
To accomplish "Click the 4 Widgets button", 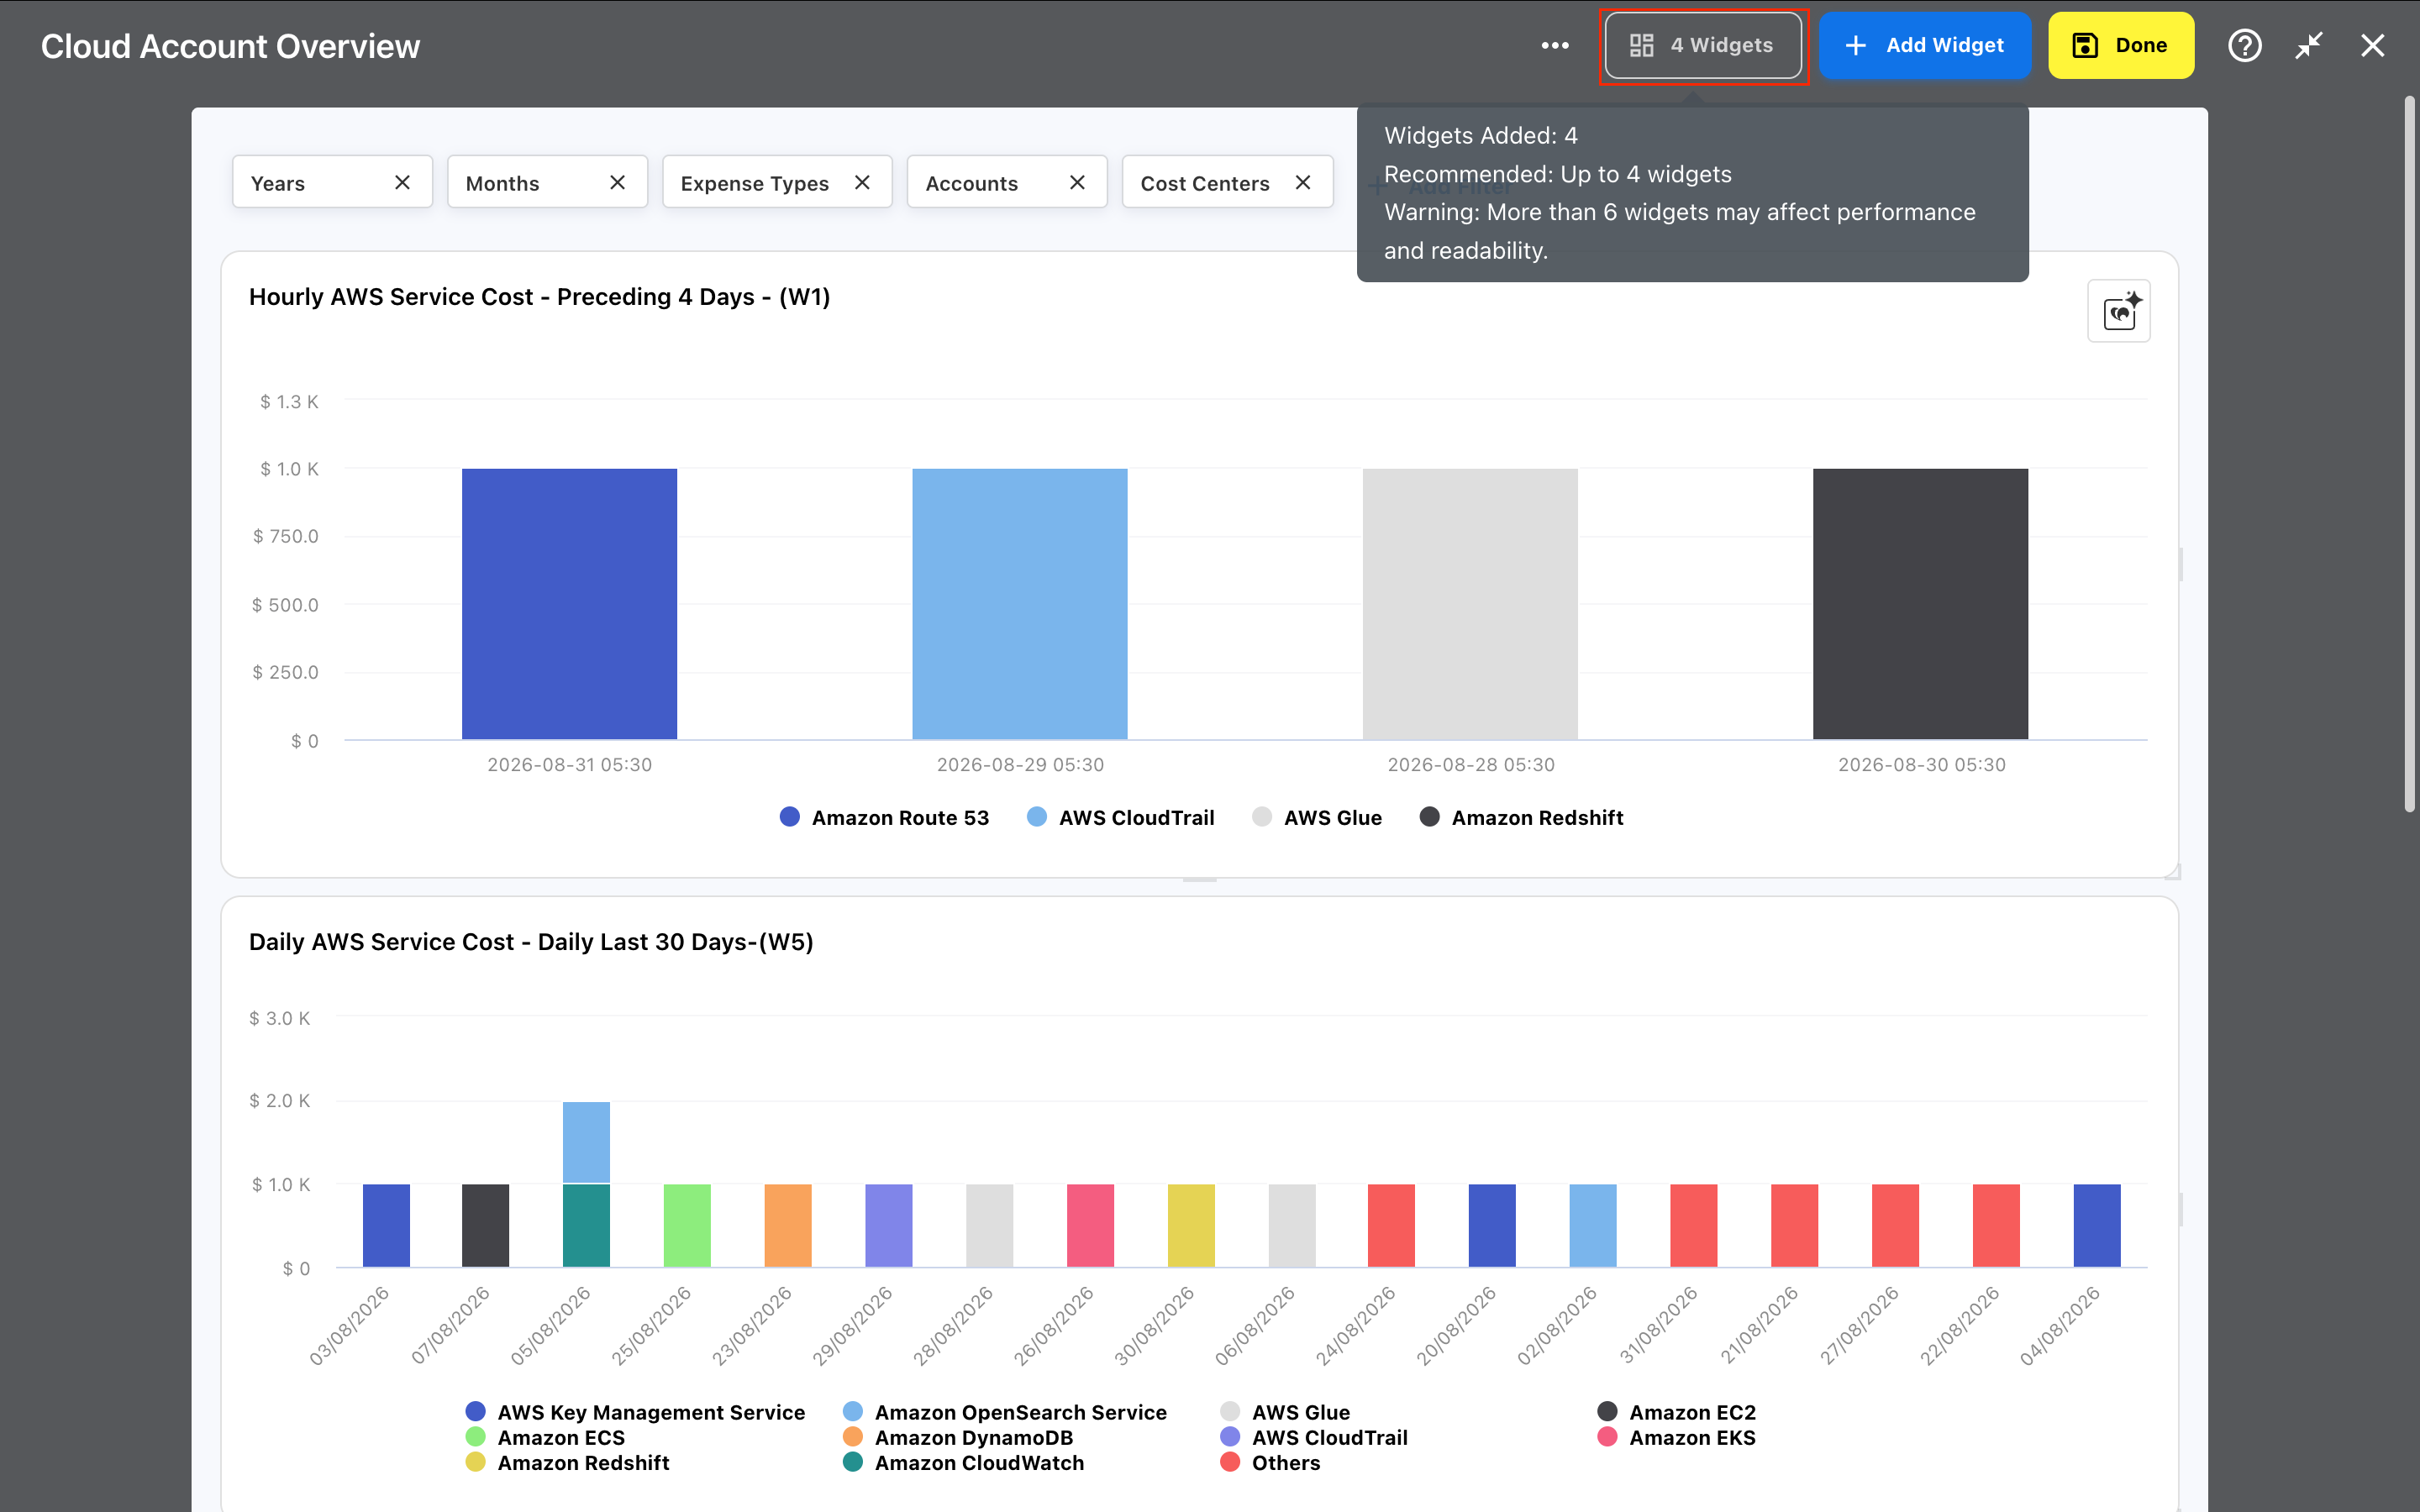I will point(1703,45).
